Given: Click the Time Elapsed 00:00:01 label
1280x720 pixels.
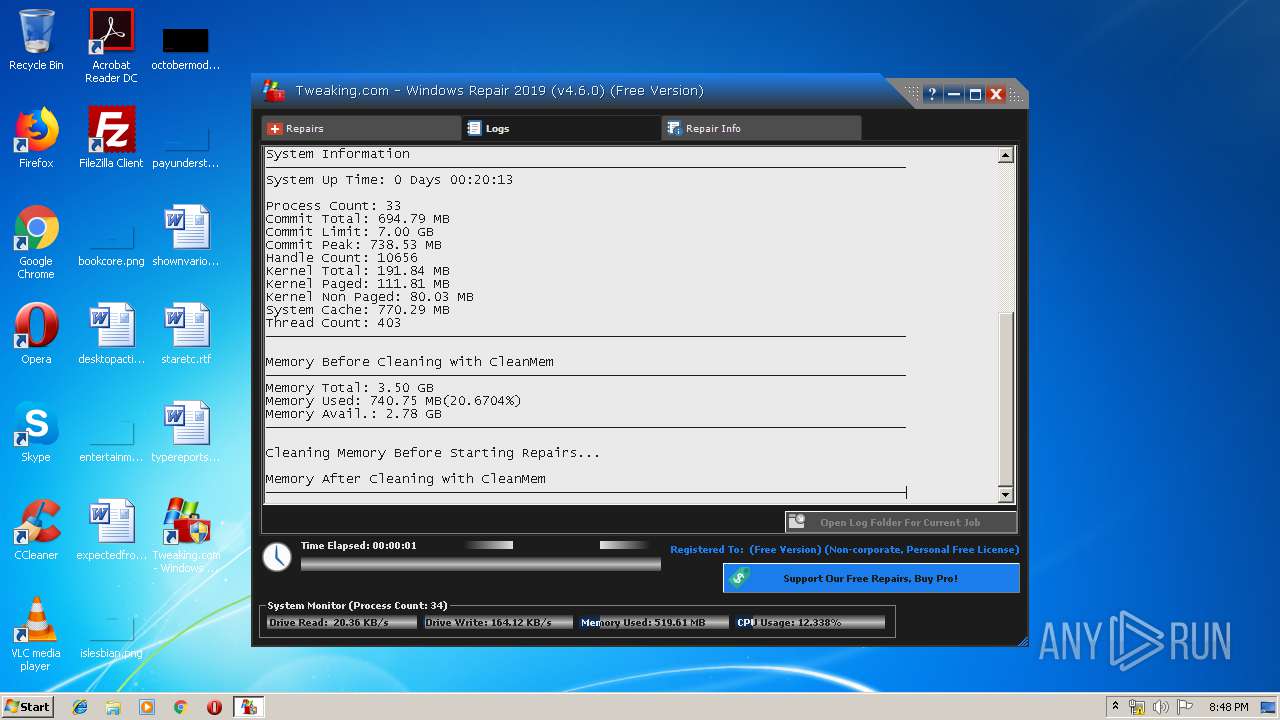Looking at the screenshot, I should point(358,545).
